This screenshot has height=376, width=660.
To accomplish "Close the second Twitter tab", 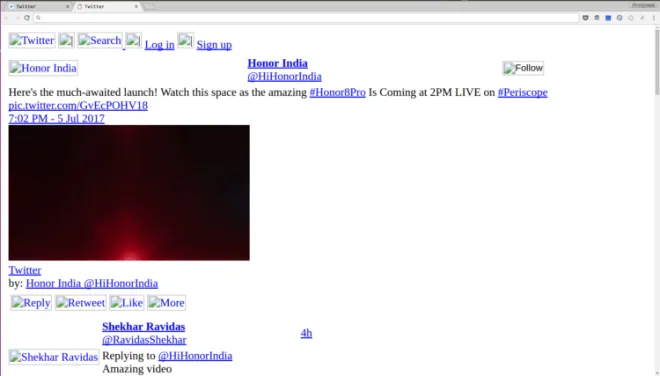I will click(136, 6).
